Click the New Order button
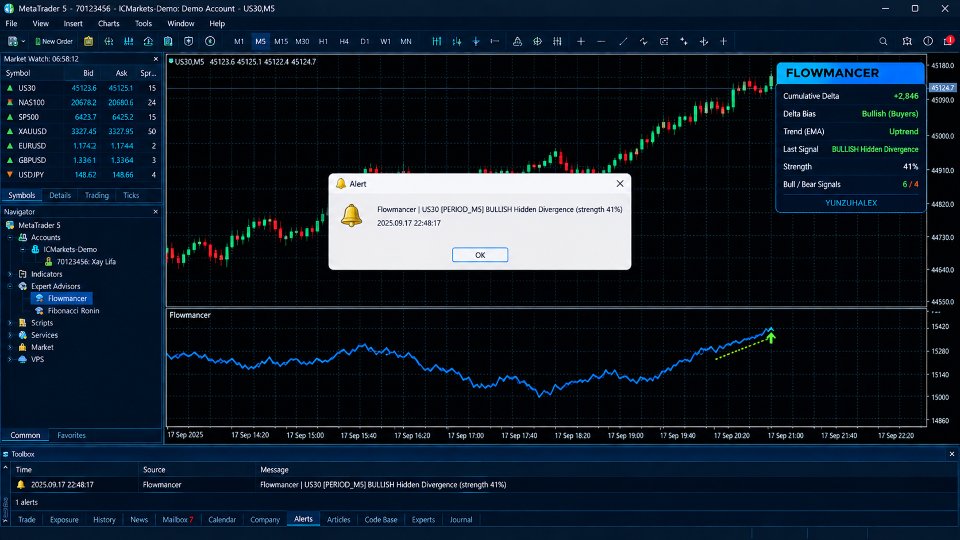The height and width of the screenshot is (540, 960). point(54,41)
